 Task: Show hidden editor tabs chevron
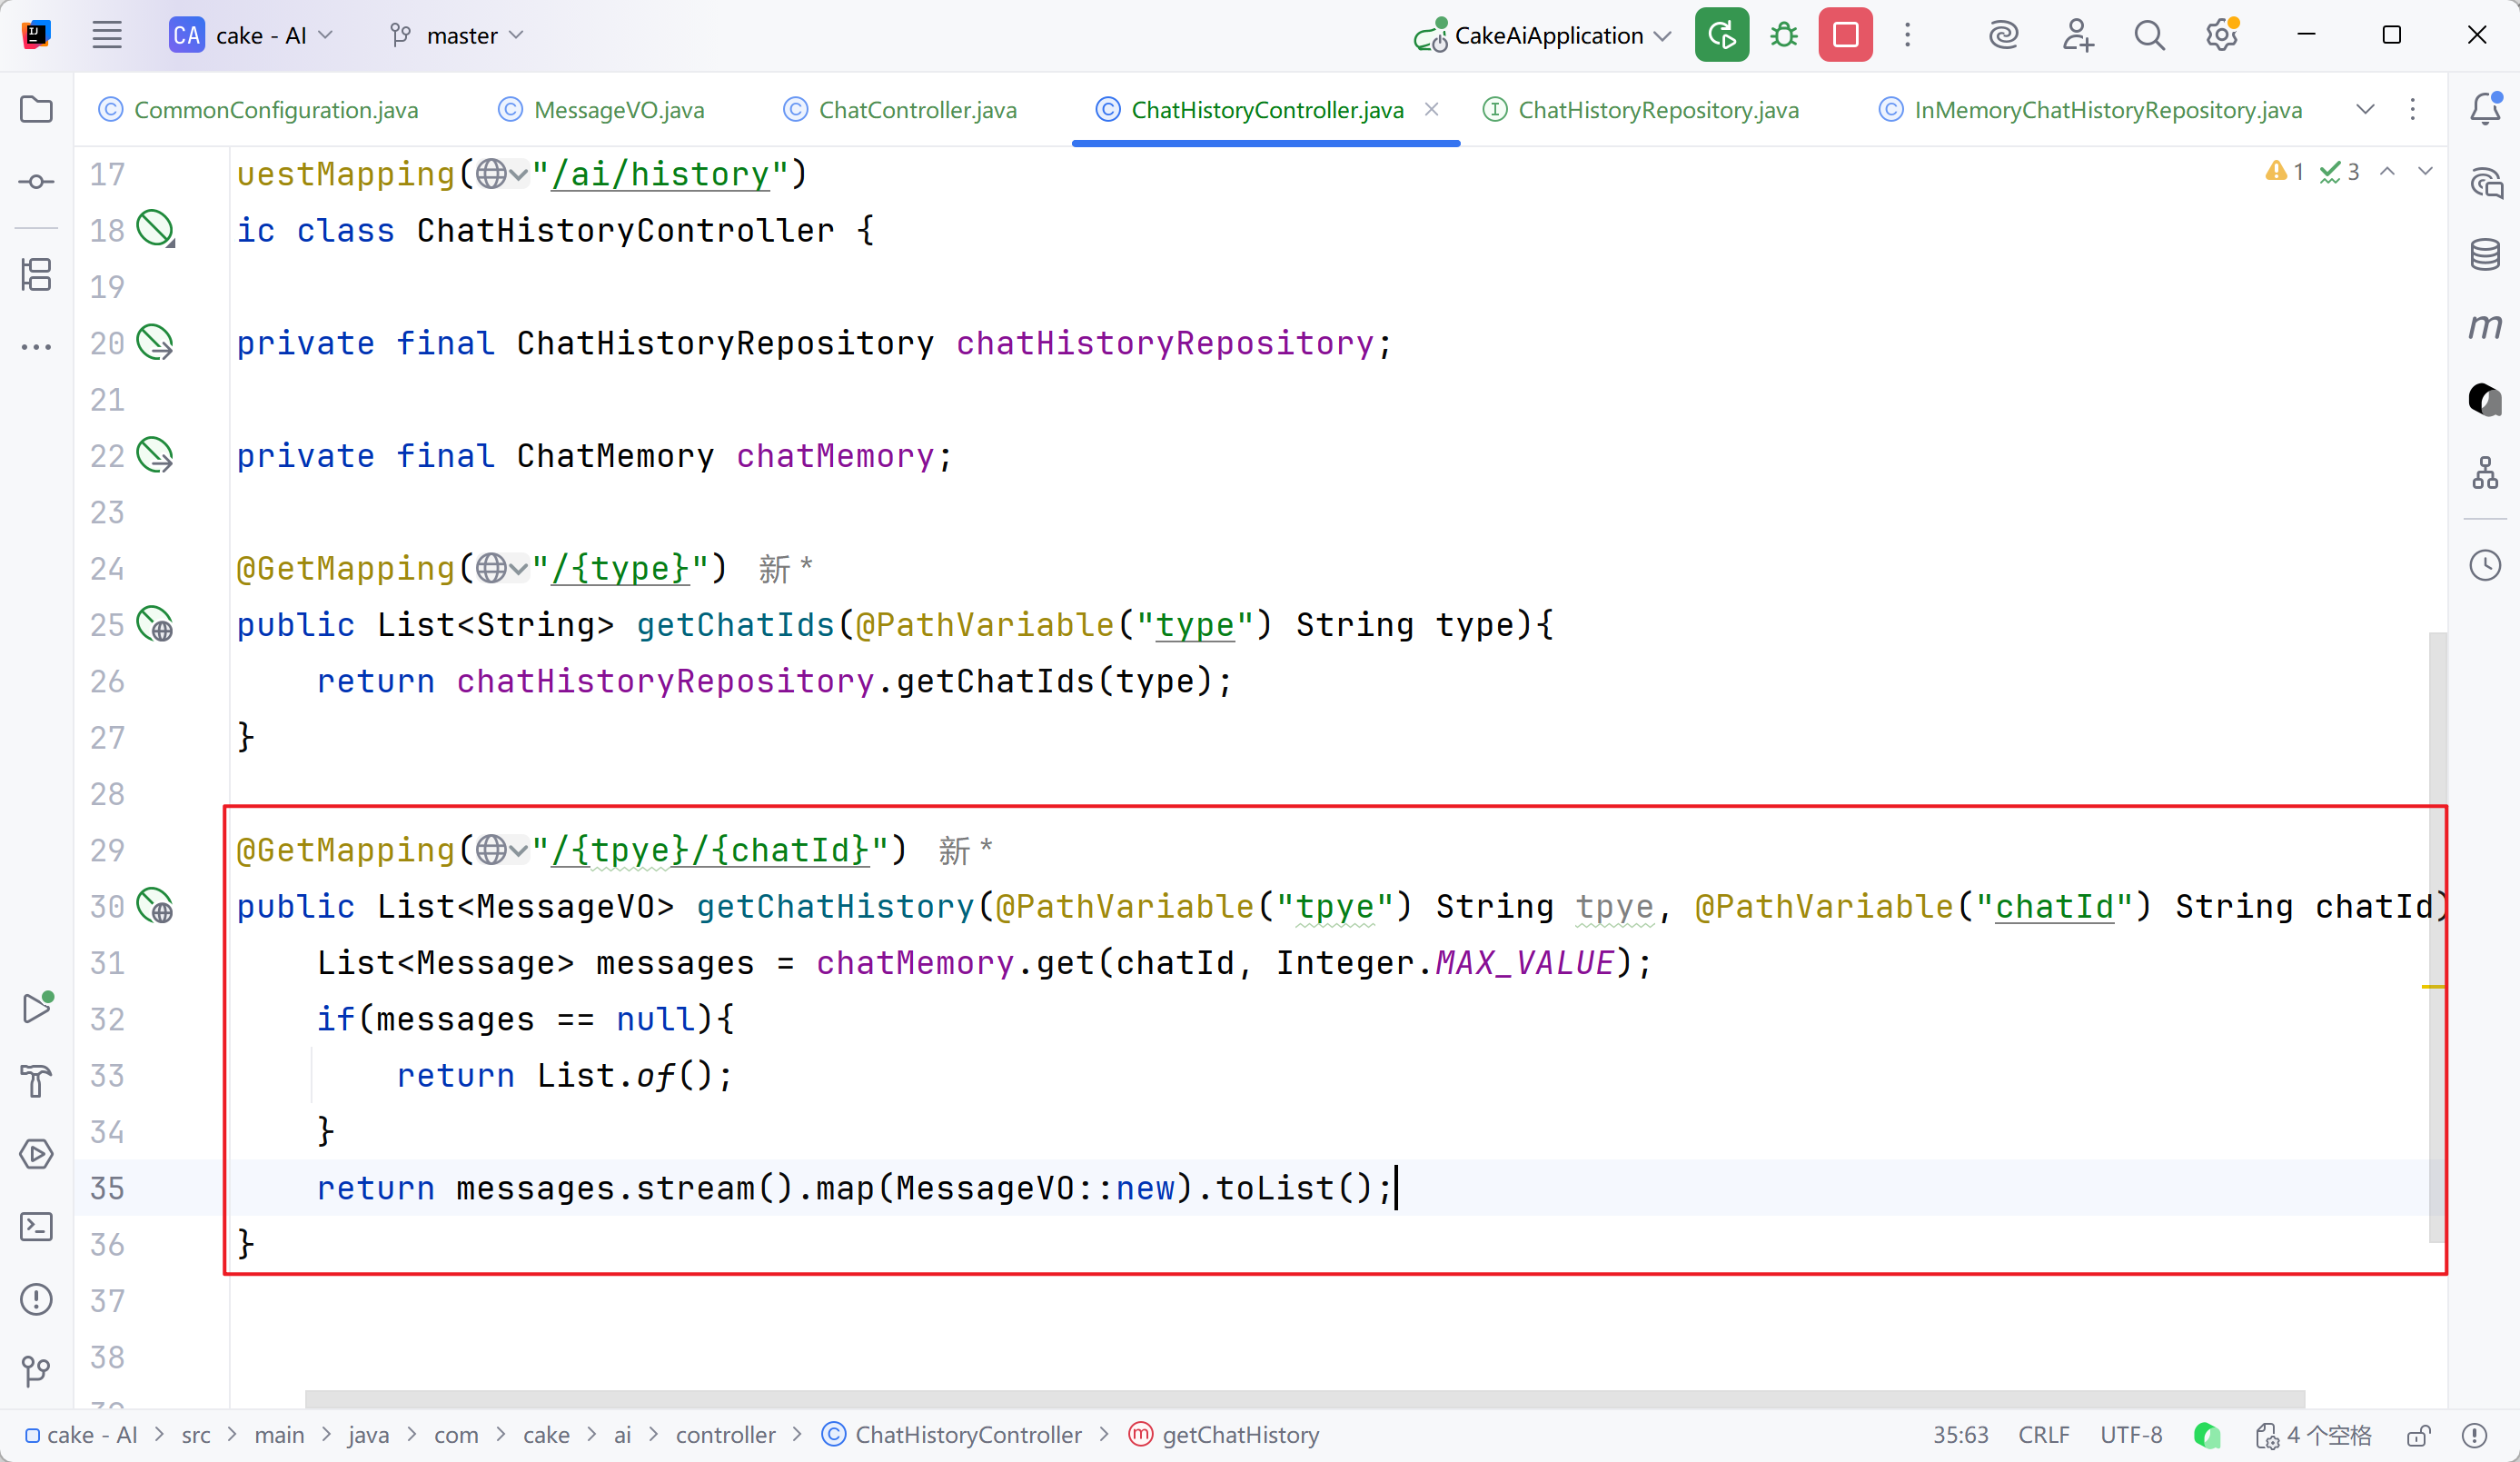[x=2365, y=109]
